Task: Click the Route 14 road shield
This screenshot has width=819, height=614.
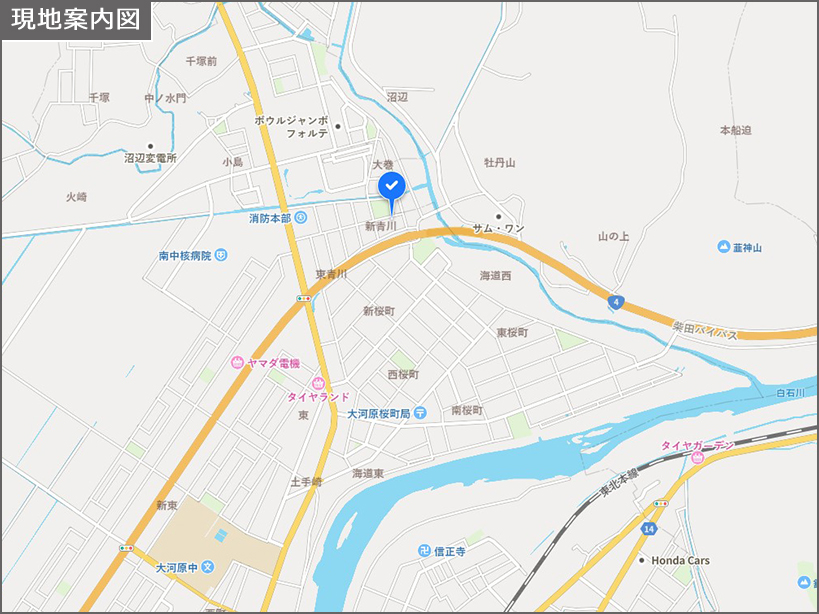Action: point(649,529)
